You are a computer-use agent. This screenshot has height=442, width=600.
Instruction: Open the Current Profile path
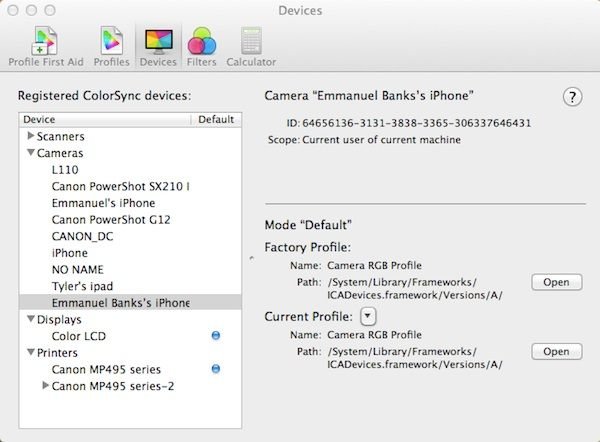click(556, 351)
